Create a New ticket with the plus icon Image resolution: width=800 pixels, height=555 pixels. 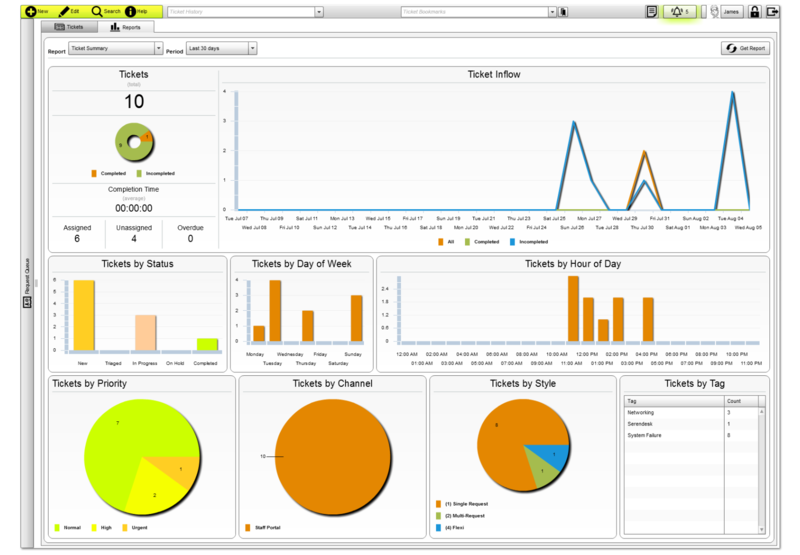(x=31, y=11)
